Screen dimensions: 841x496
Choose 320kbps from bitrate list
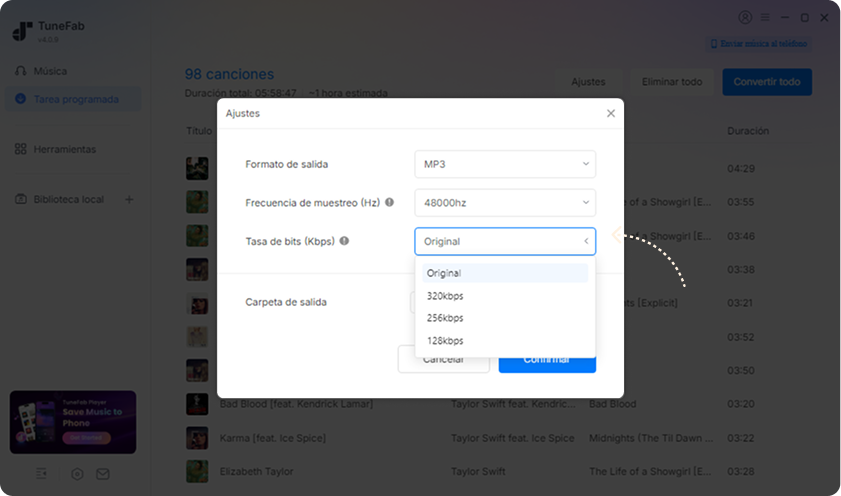(x=505, y=296)
